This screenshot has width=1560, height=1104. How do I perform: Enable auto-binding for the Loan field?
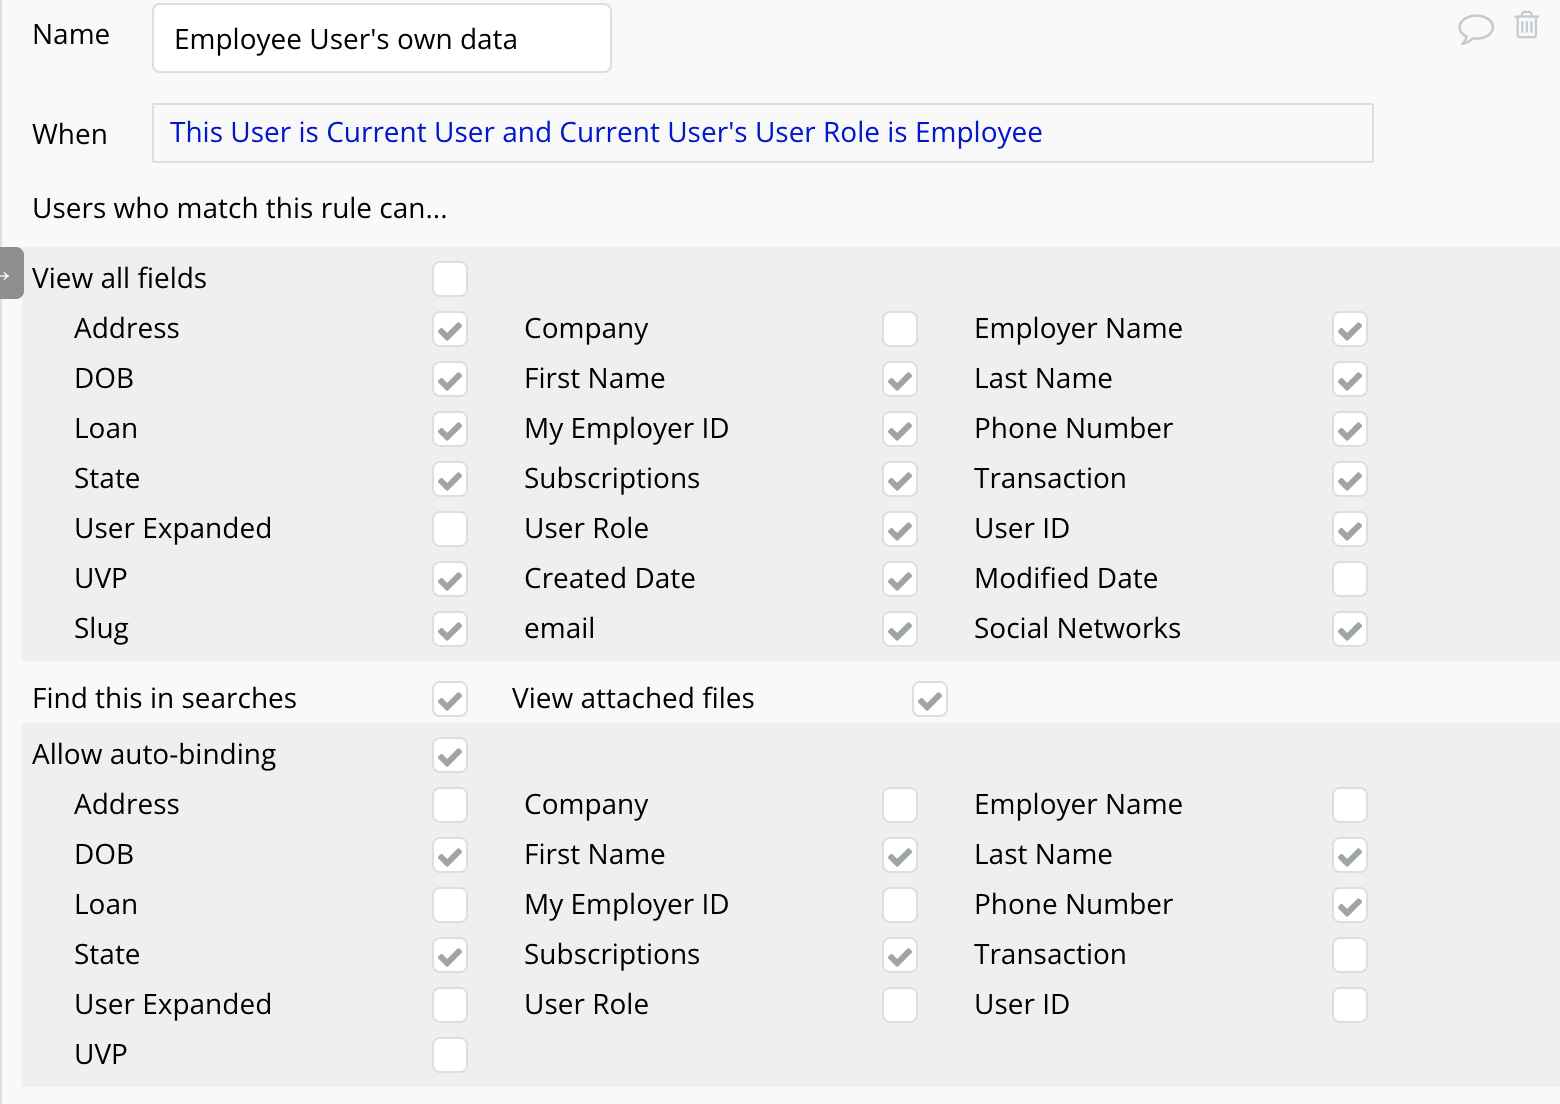pos(450,905)
